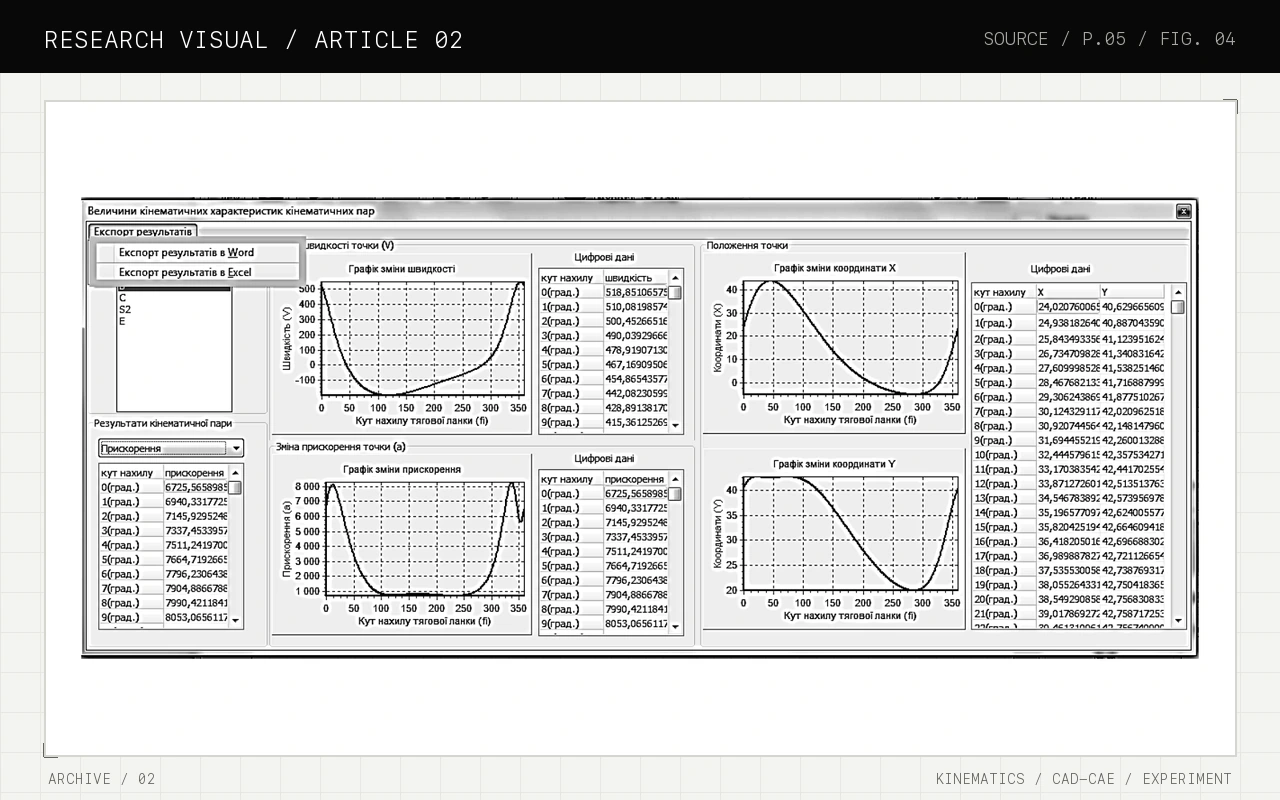Choose Експорт результатів в Excel
Viewport: 1280px width, 800px height.
pyautogui.click(x=198, y=272)
